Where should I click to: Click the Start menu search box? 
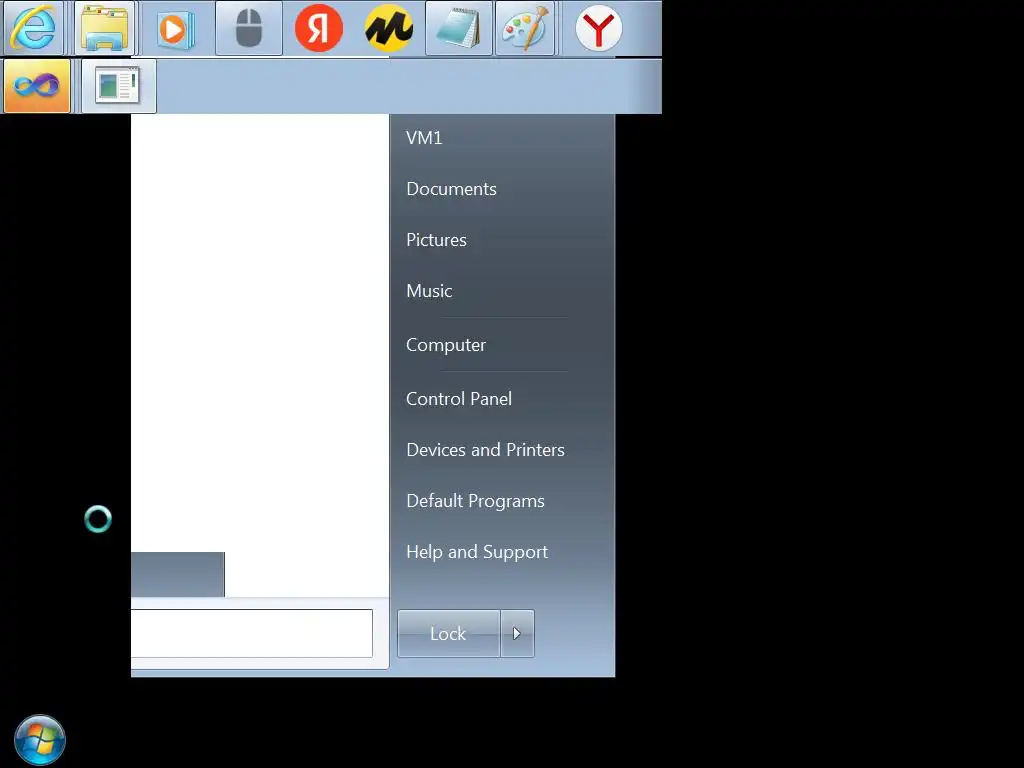click(x=251, y=633)
